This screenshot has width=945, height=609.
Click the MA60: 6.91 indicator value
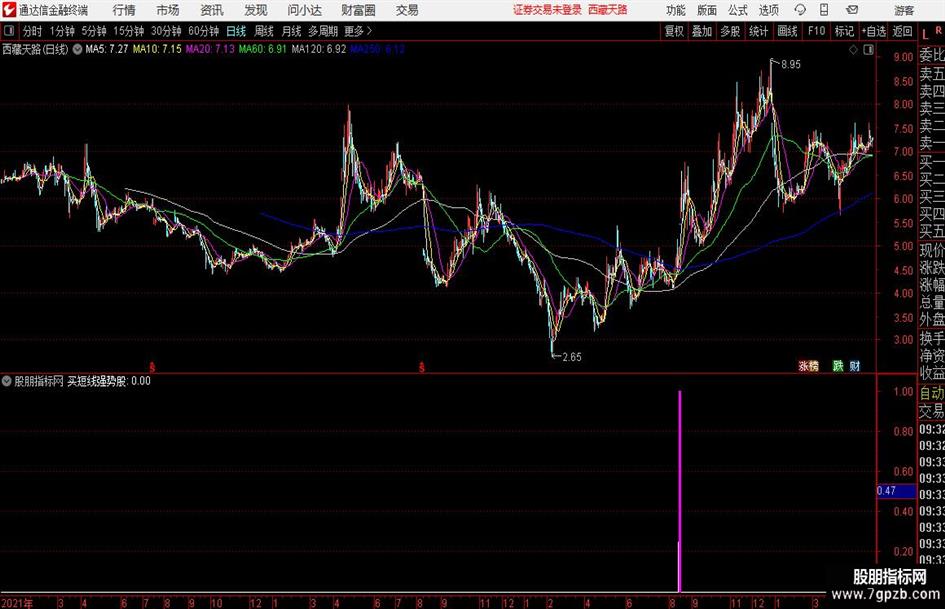click(x=262, y=49)
